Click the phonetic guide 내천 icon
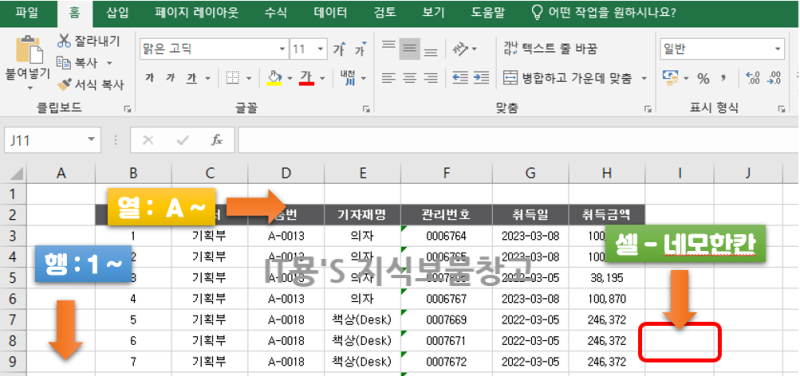The image size is (800, 376). 348,78
